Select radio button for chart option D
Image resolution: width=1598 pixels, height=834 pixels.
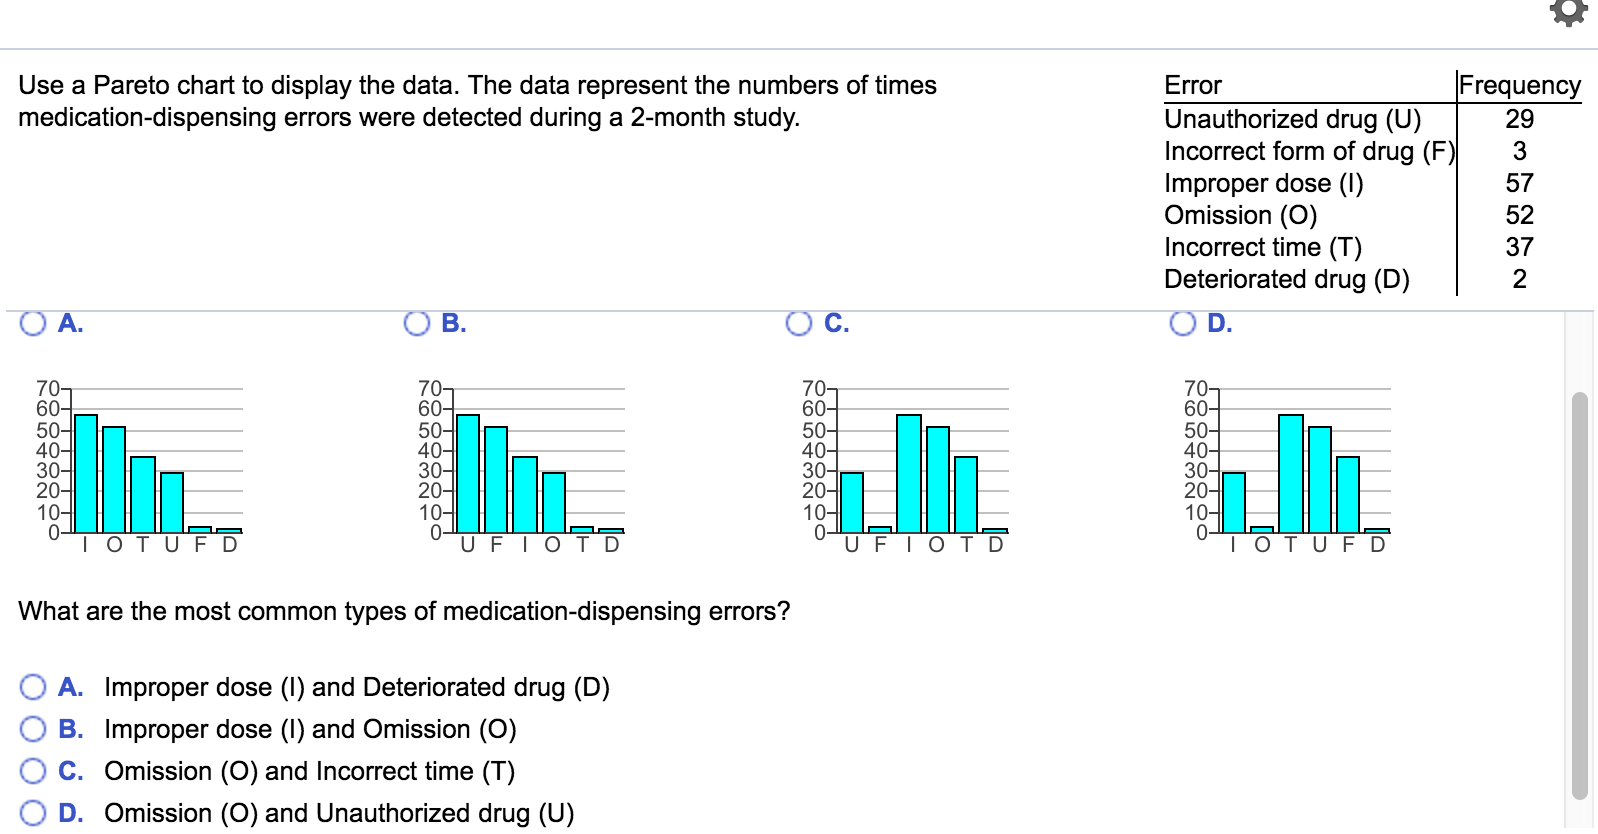1183,322
